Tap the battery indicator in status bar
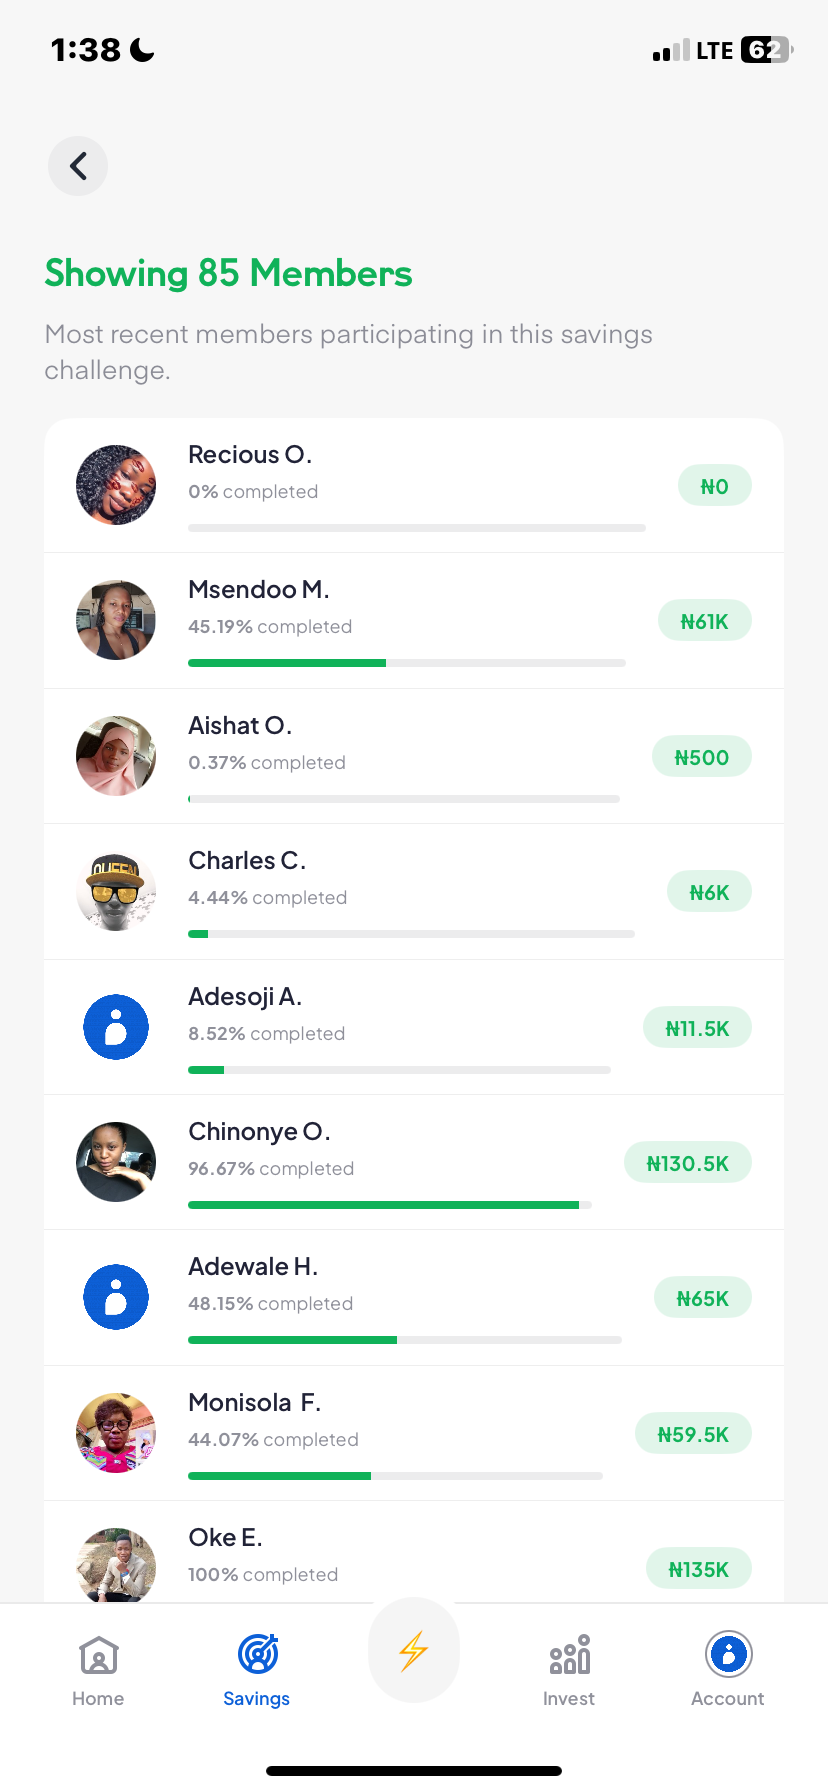828x1792 pixels. click(766, 50)
